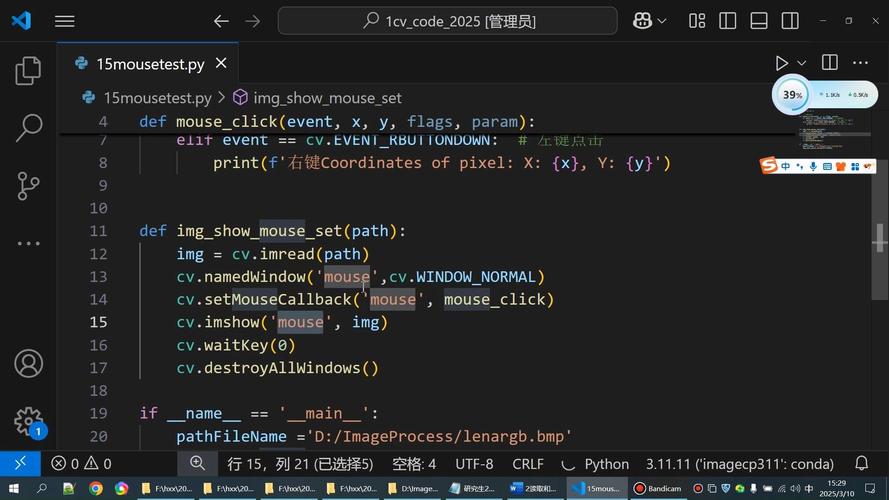This screenshot has width=889, height=500.
Task: Open Windows taskbar search
Action: click(41, 488)
